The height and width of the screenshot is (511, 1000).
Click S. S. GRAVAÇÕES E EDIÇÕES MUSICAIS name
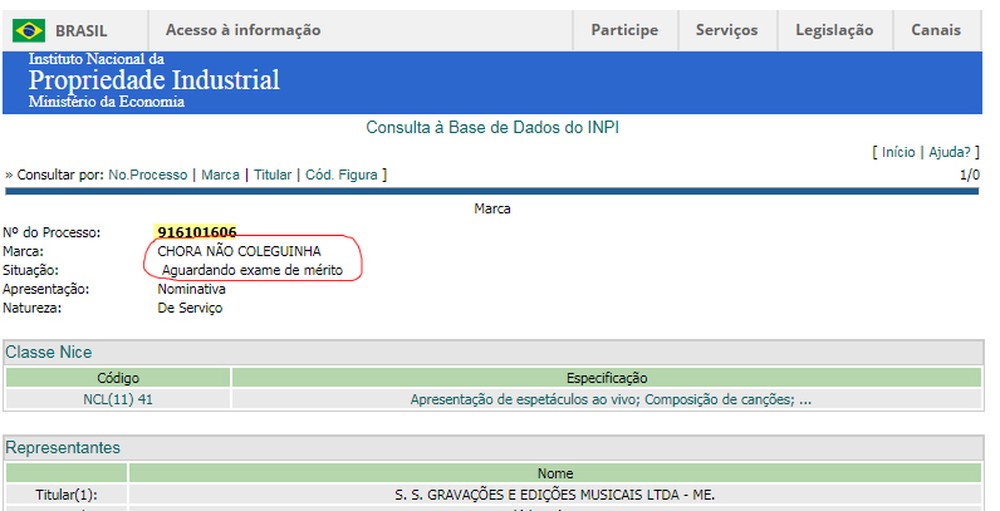pos(555,494)
